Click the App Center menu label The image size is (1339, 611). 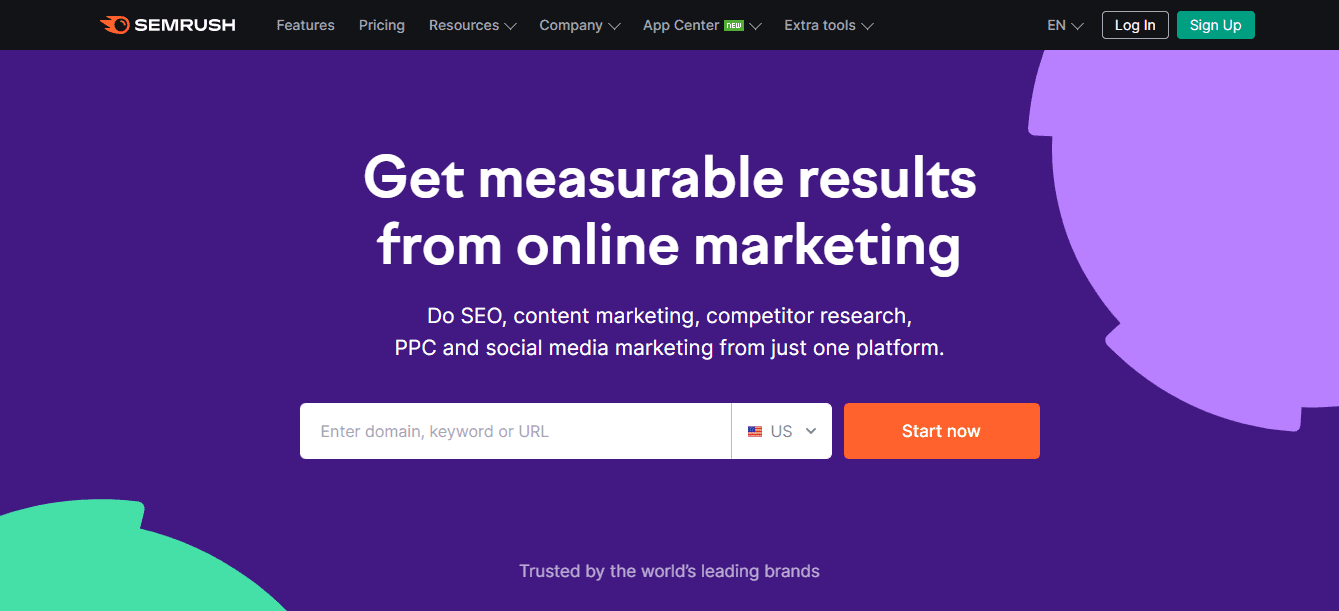click(x=680, y=25)
